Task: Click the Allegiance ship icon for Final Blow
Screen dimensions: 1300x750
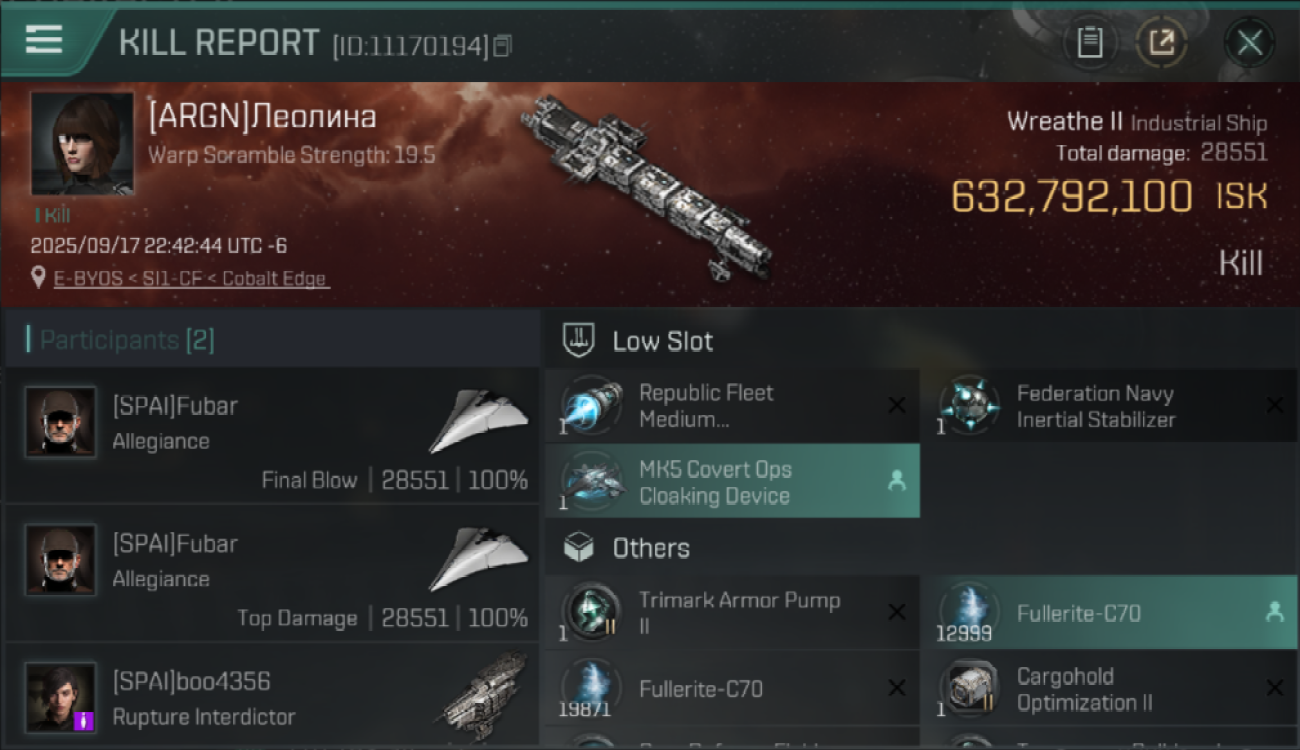Action: [478, 422]
